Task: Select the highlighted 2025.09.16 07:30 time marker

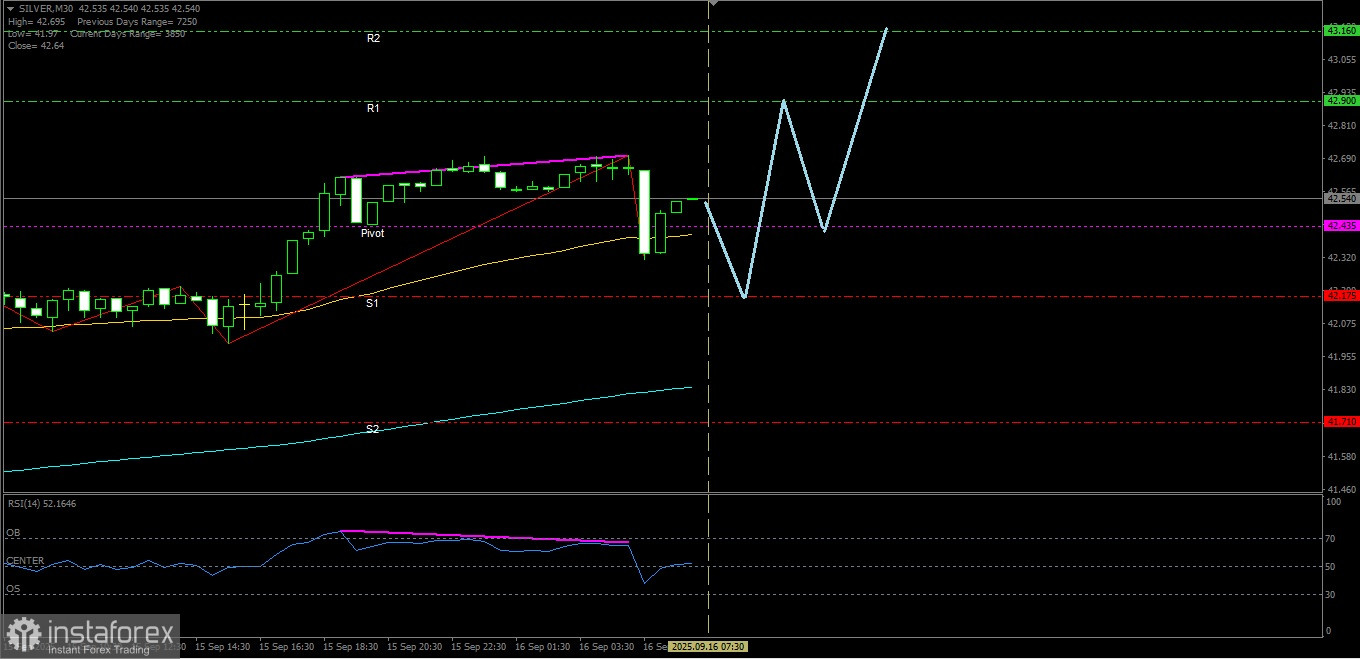Action: (x=708, y=647)
